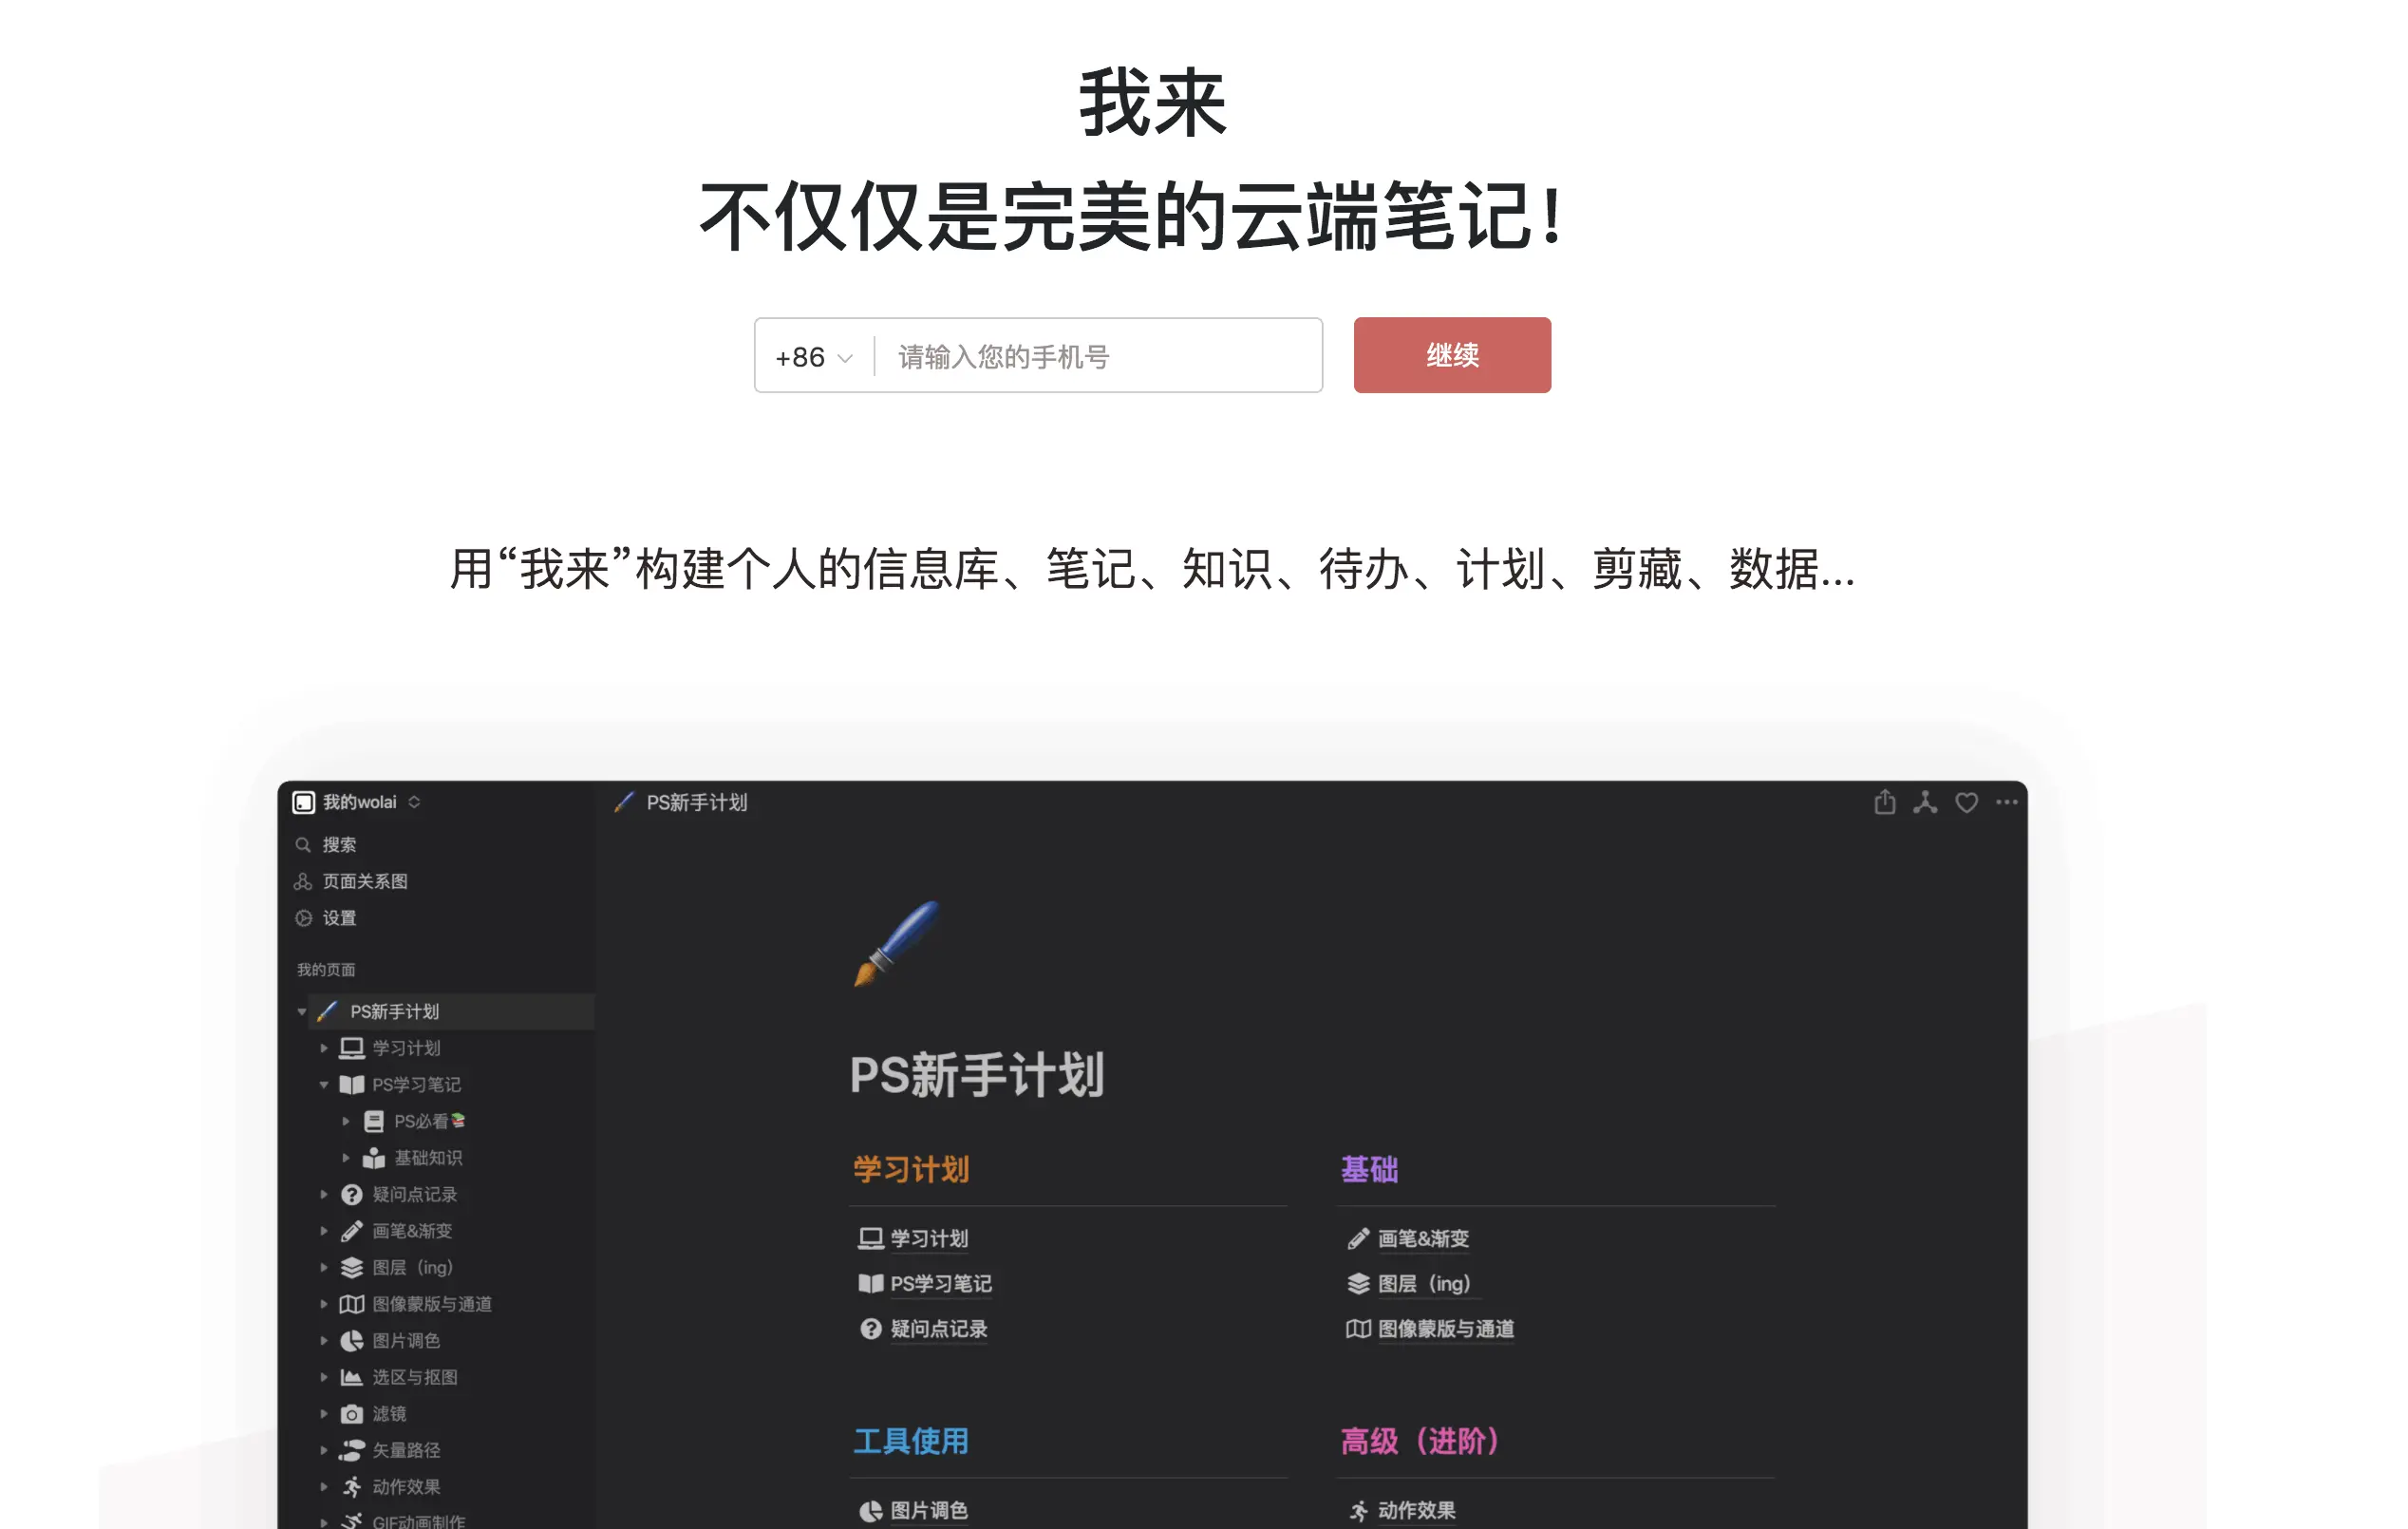This screenshot has width=2408, height=1529.
Task: Click the reader icon beside 基础知识
Action: pos(373,1158)
